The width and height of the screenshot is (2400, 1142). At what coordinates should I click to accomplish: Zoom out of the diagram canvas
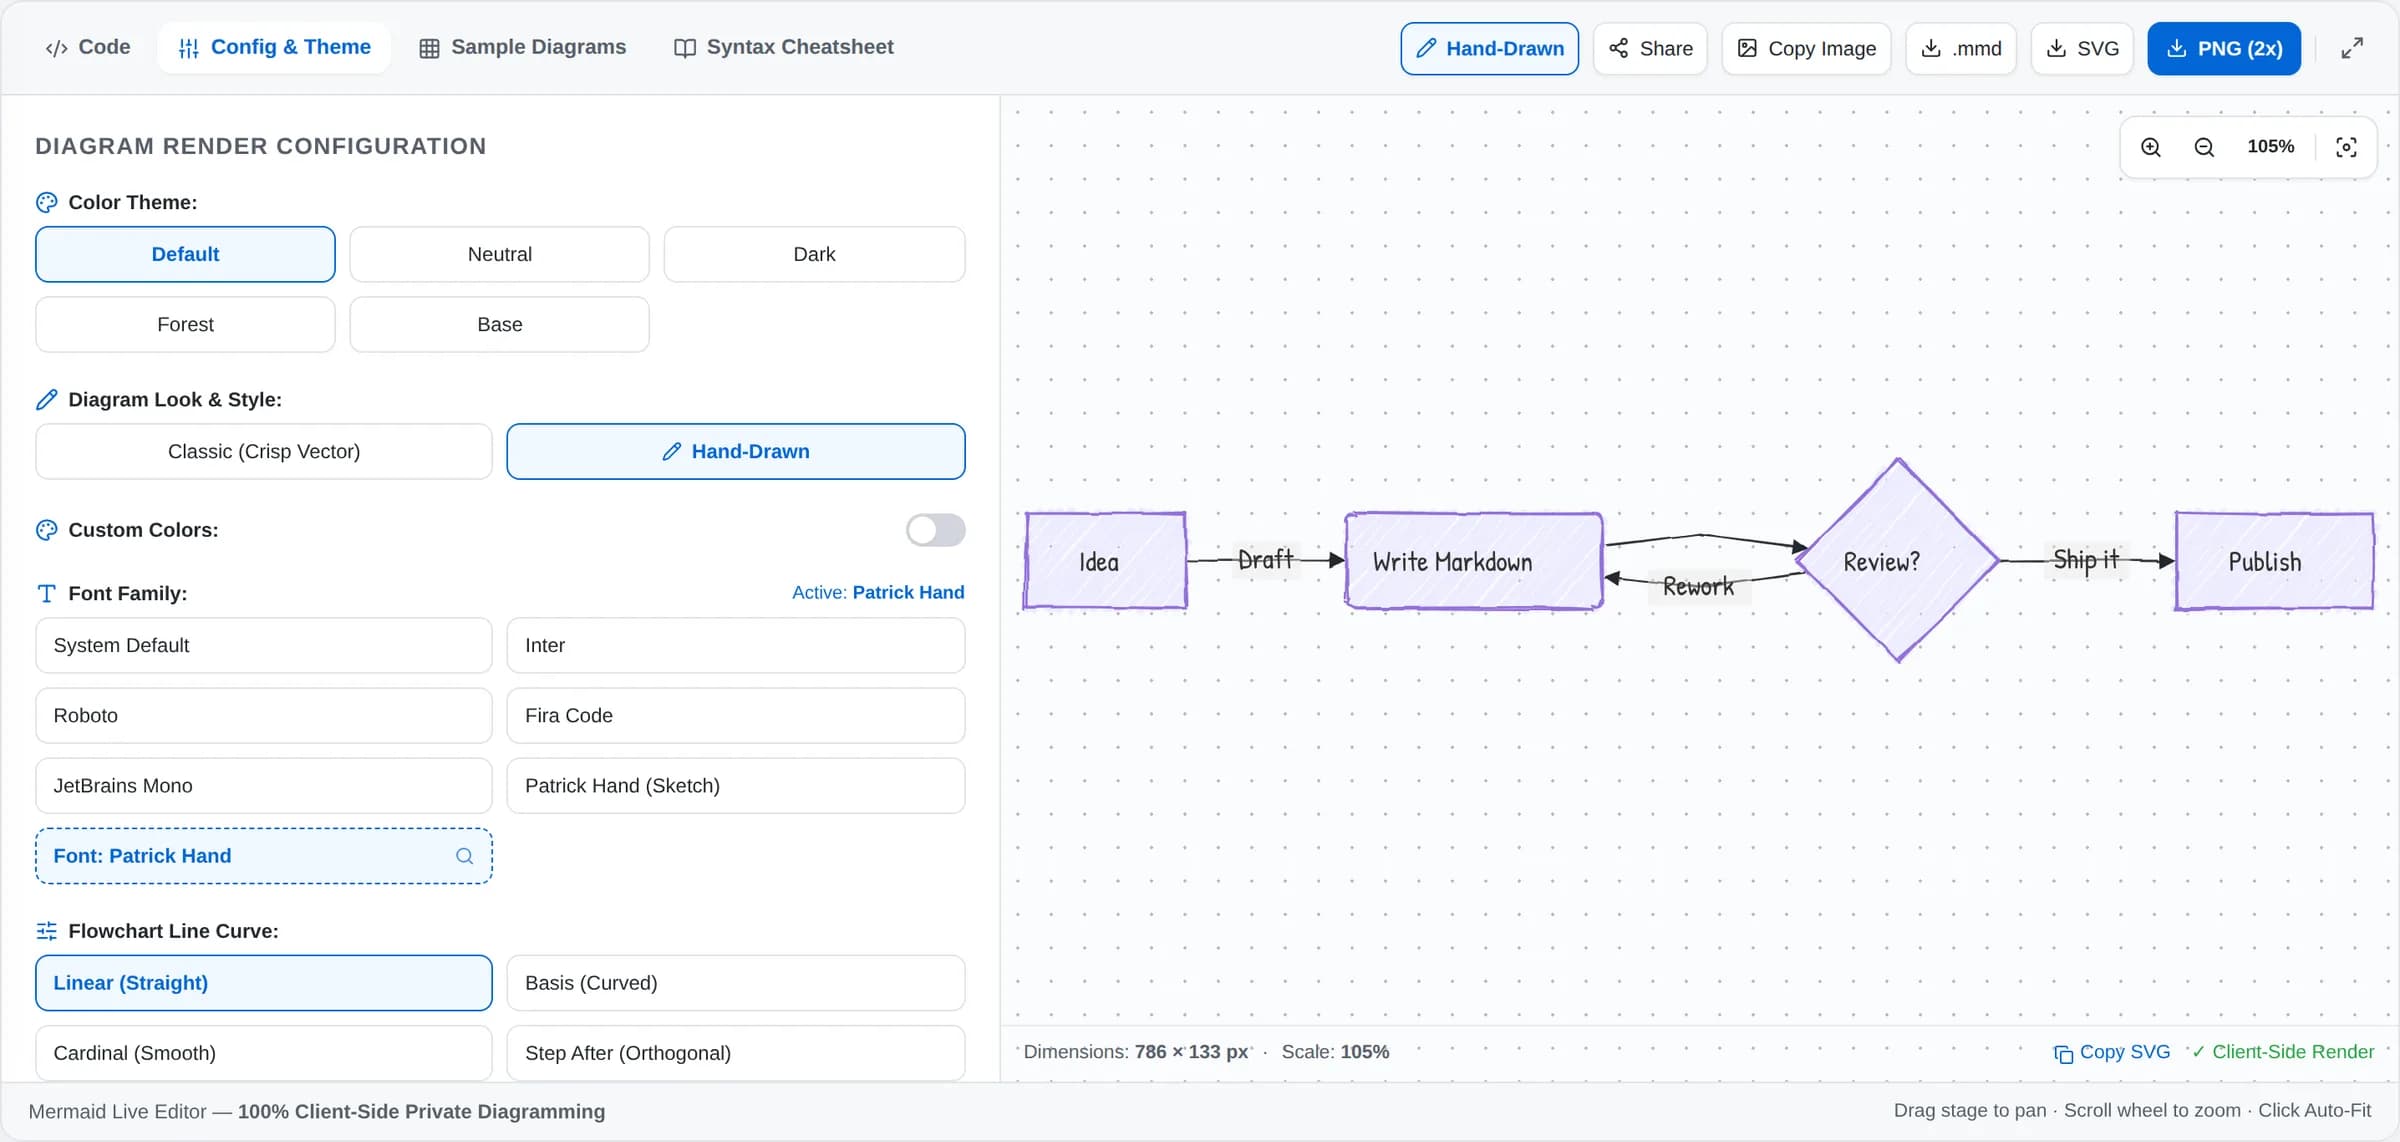click(2204, 147)
